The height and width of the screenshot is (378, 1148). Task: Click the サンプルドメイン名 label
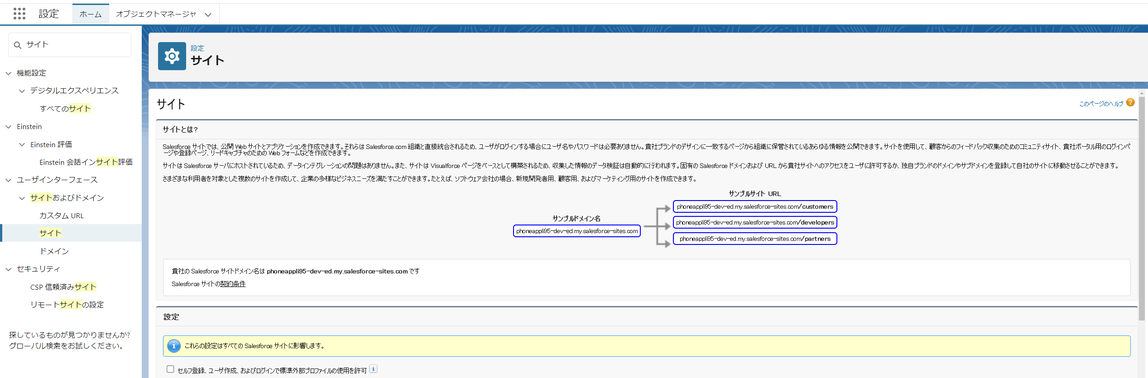(577, 218)
